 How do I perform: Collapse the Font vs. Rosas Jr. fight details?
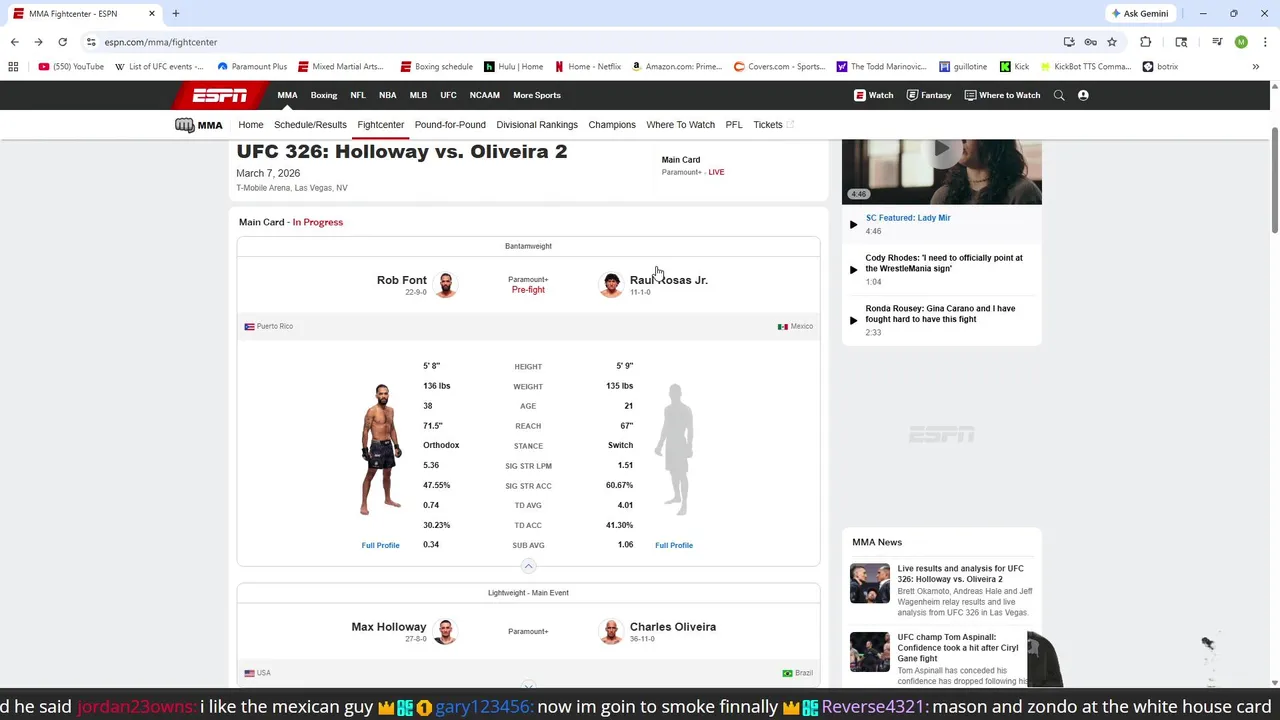click(x=528, y=566)
